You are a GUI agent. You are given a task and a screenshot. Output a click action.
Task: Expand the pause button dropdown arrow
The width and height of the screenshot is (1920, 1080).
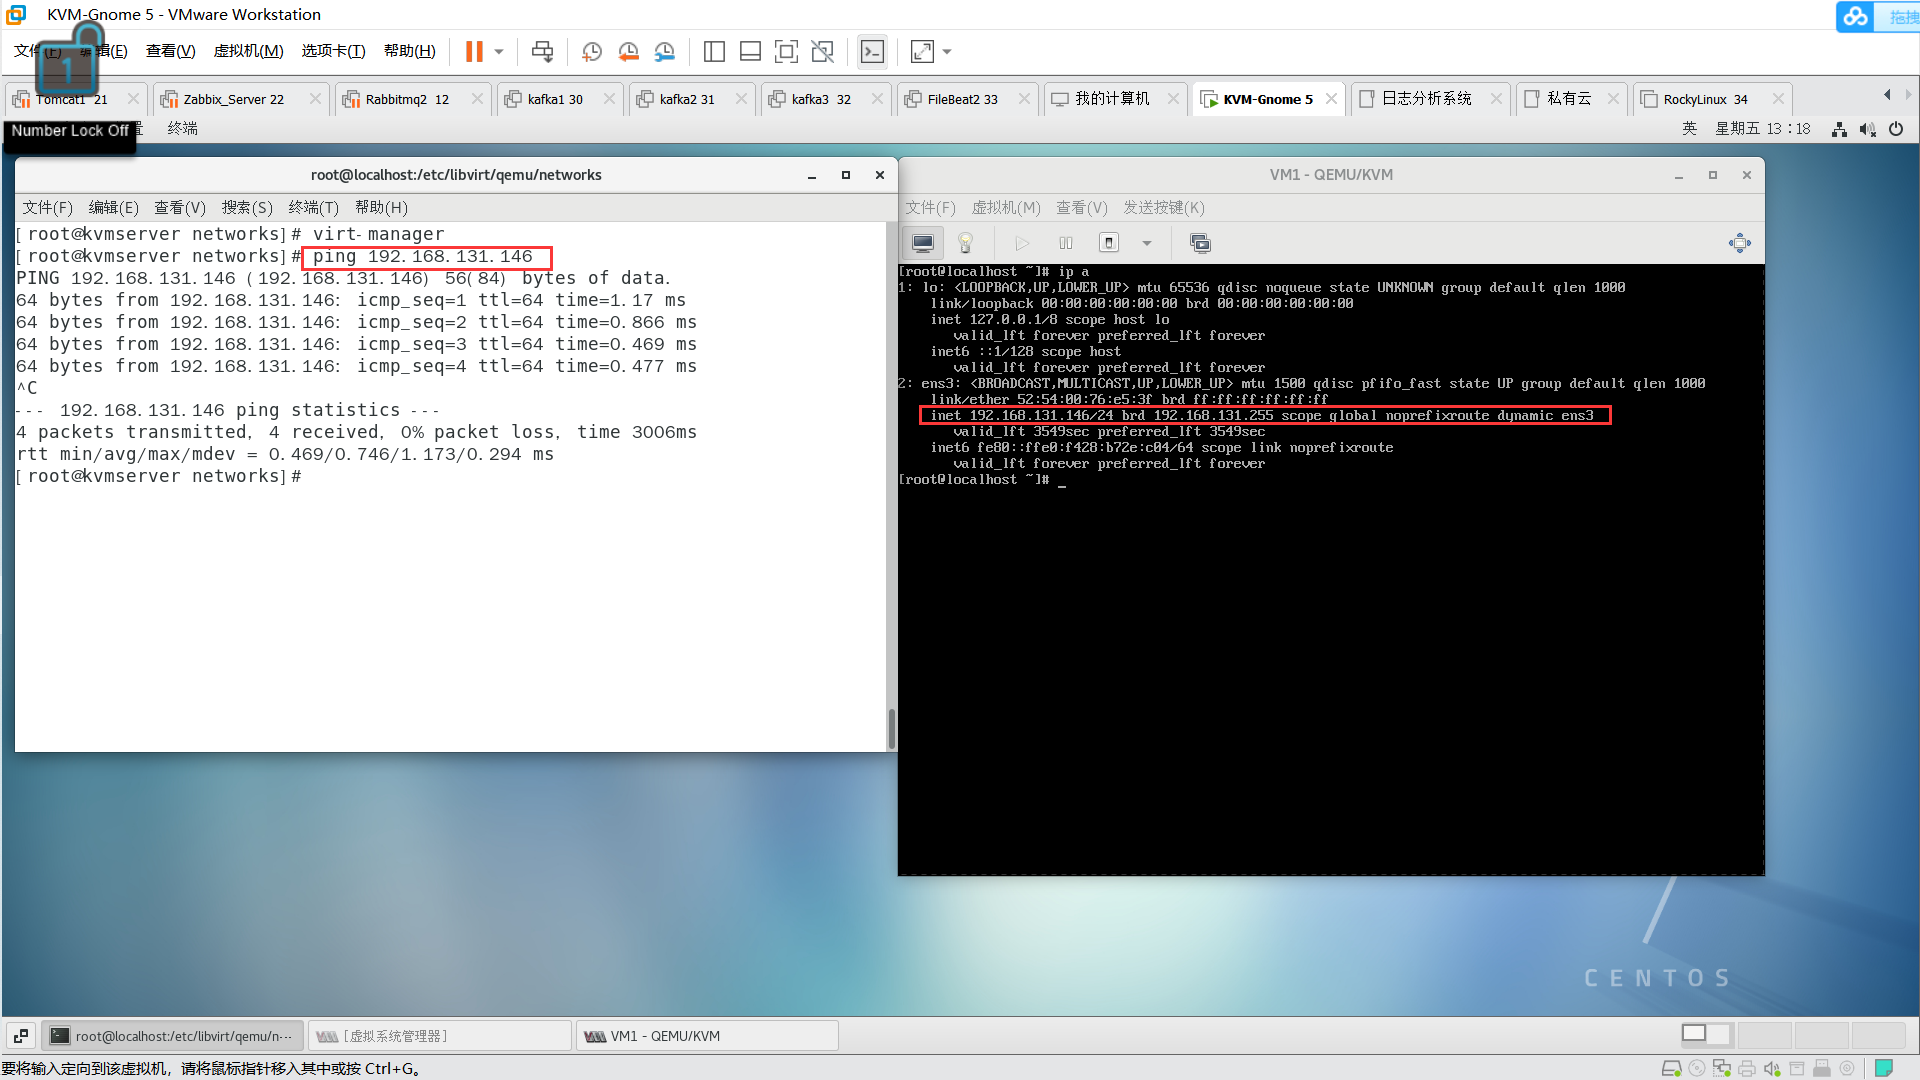tap(499, 52)
